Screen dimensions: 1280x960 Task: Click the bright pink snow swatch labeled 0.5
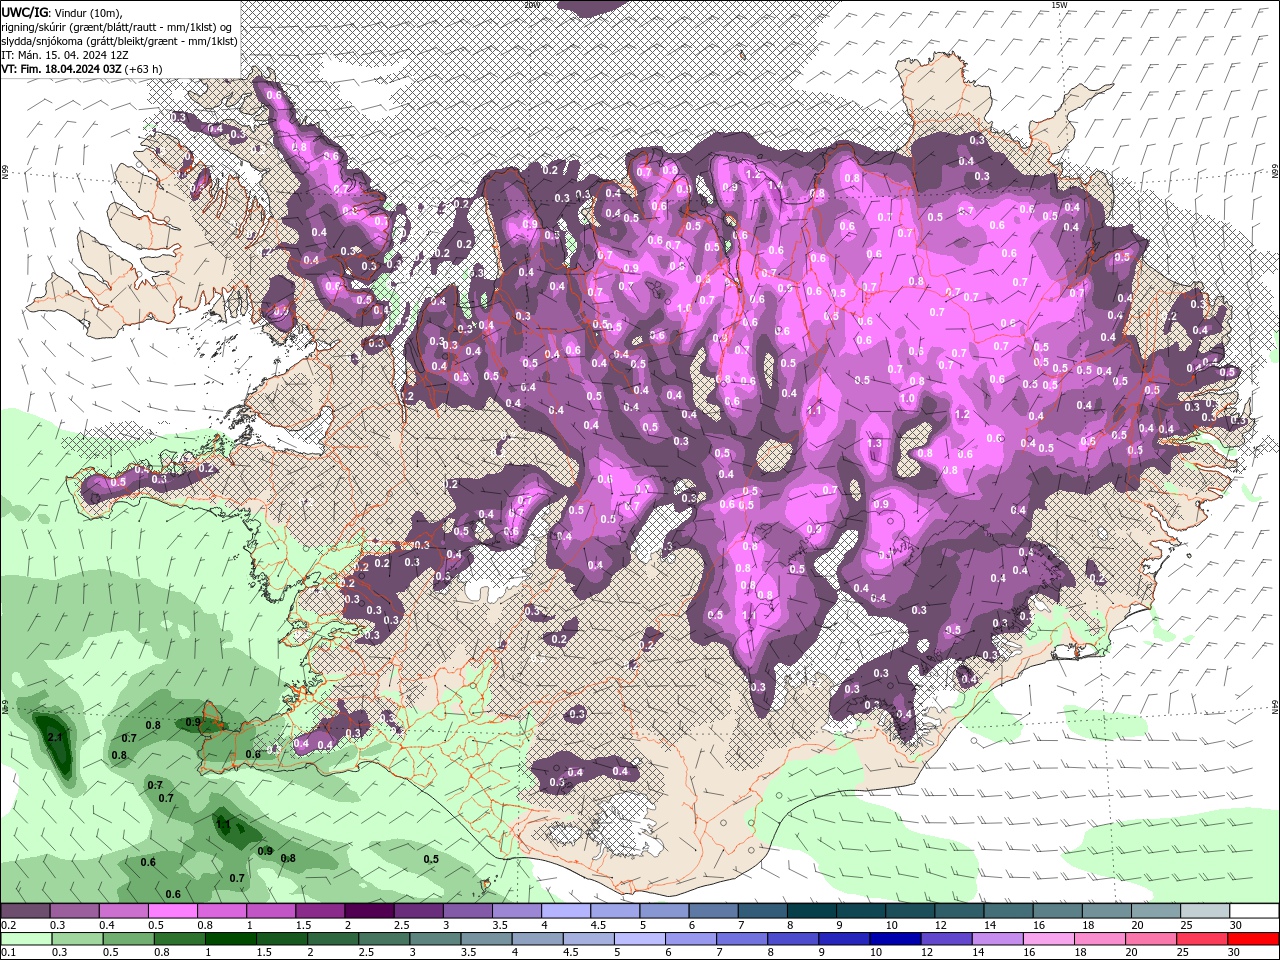pos(173,910)
